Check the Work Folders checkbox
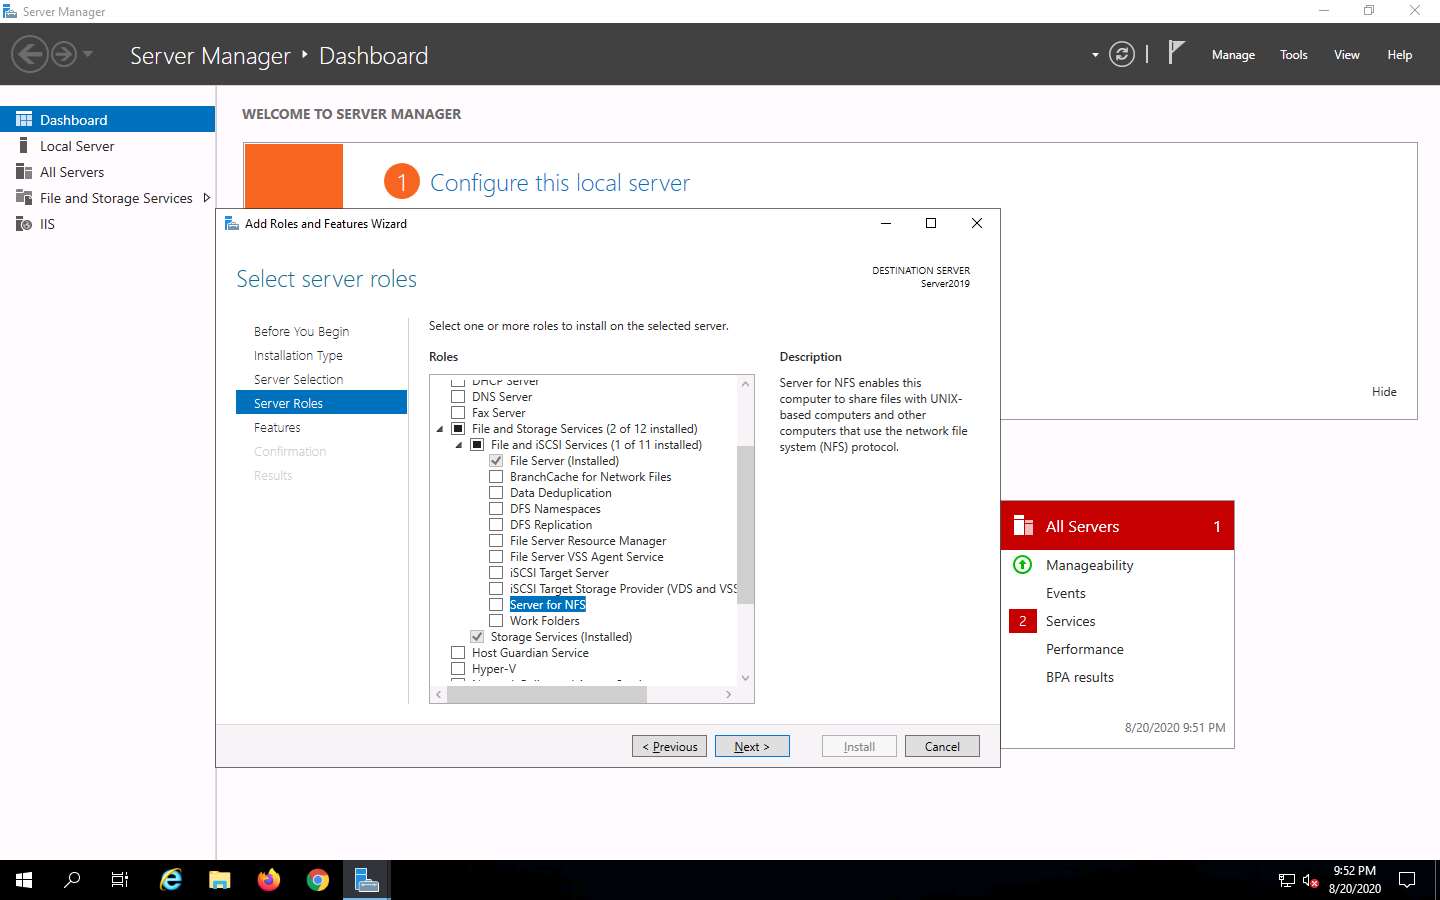 (x=496, y=621)
